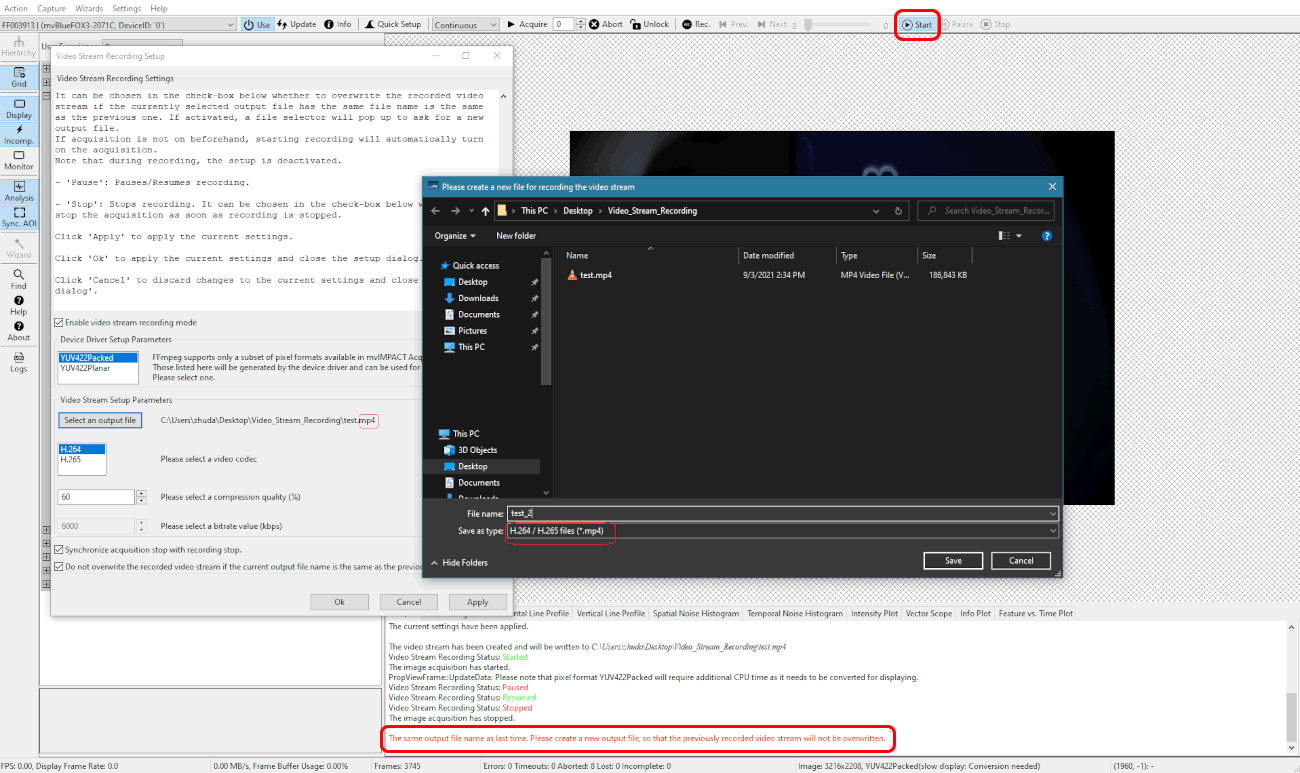Toggle Enable video stream recording mode
The image size is (1300, 773).
[59, 323]
